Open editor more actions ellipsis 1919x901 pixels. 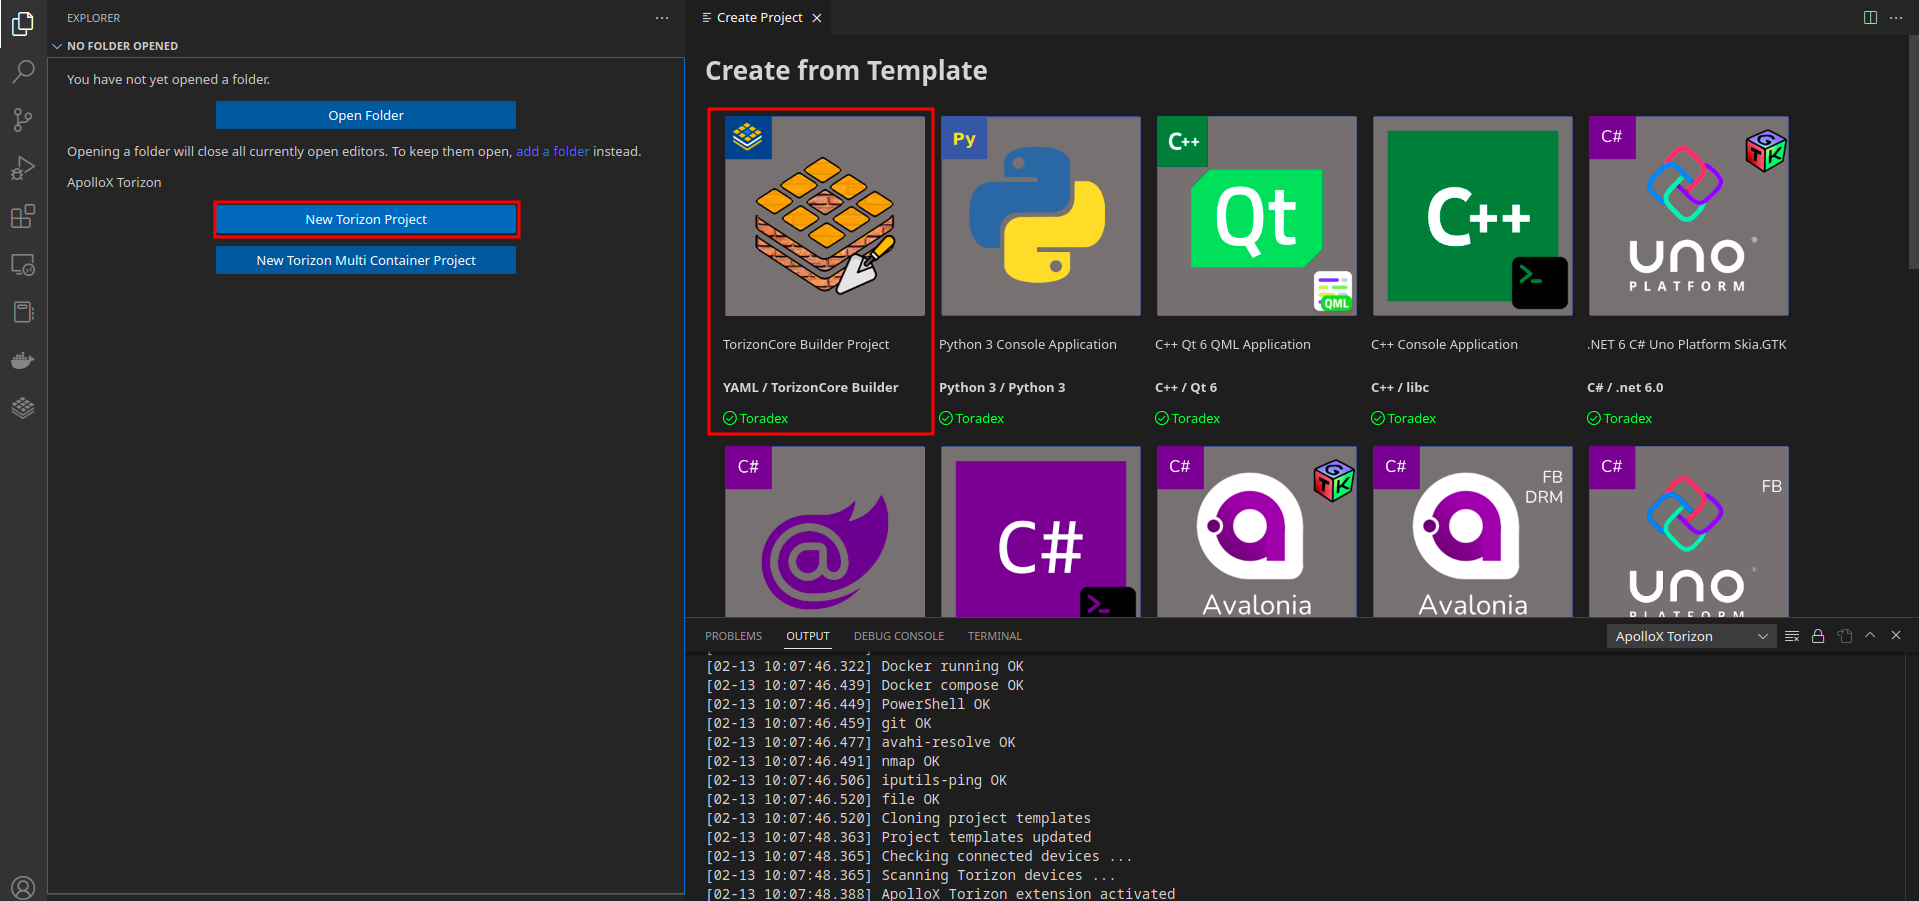[1896, 18]
